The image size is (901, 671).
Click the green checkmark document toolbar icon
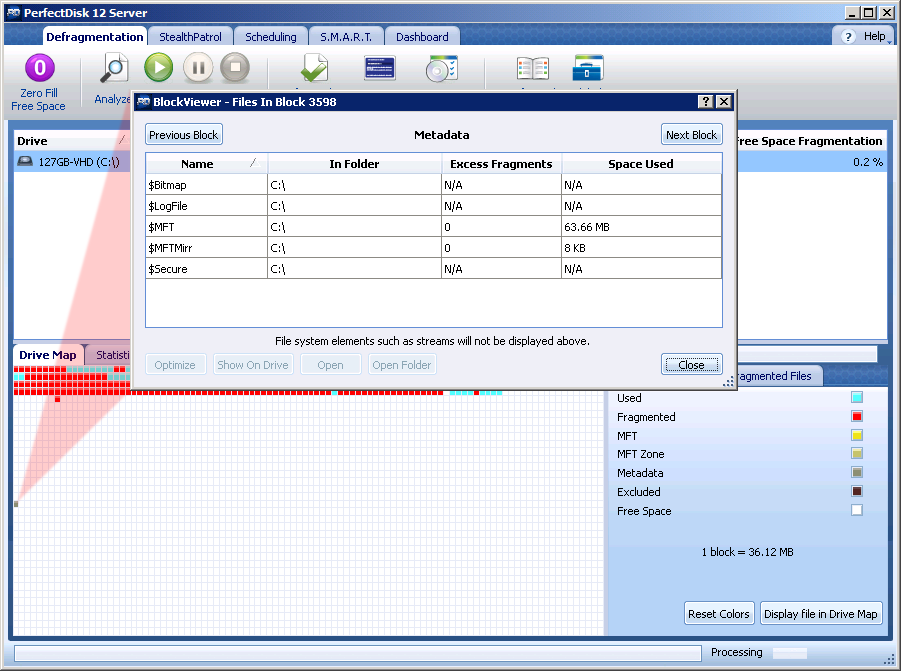314,68
